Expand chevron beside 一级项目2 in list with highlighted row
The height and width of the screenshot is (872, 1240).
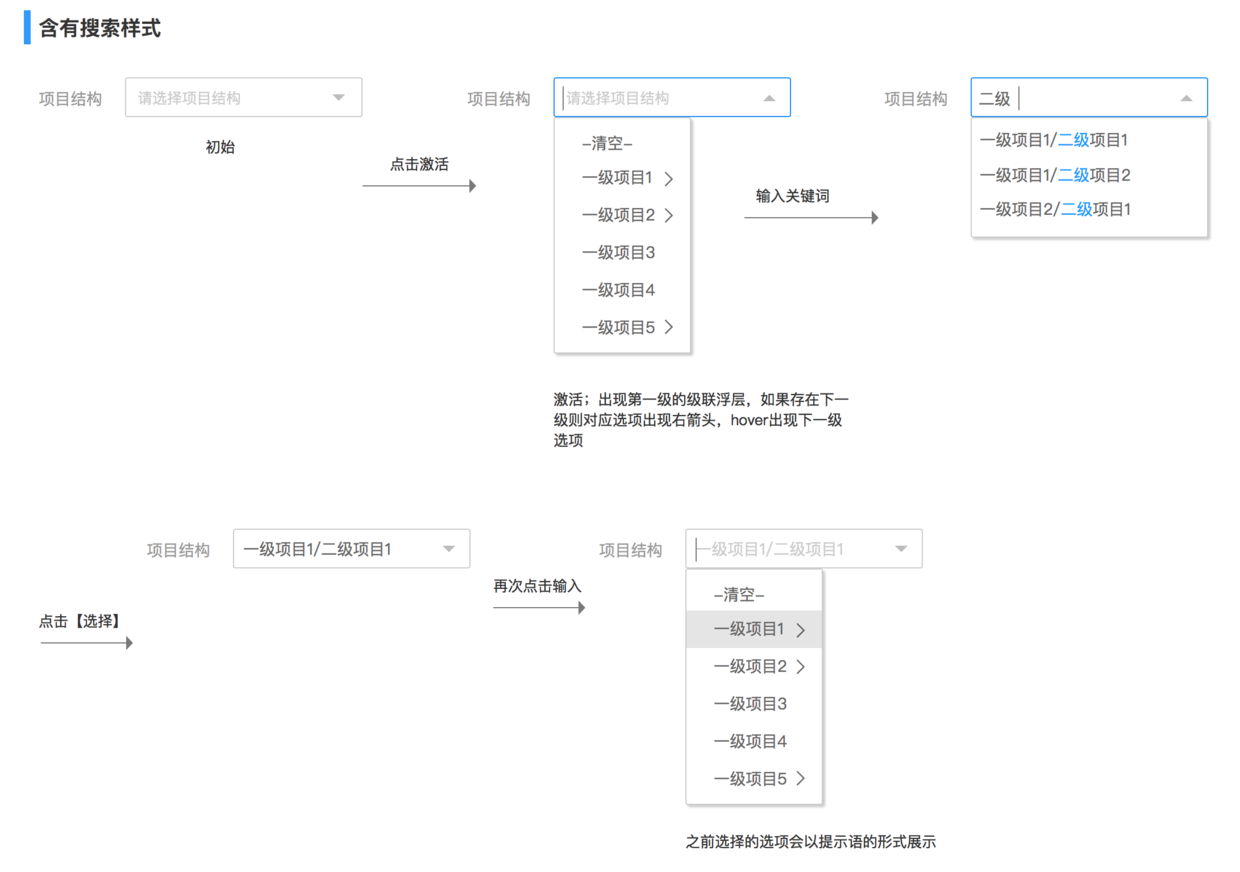[x=801, y=667]
